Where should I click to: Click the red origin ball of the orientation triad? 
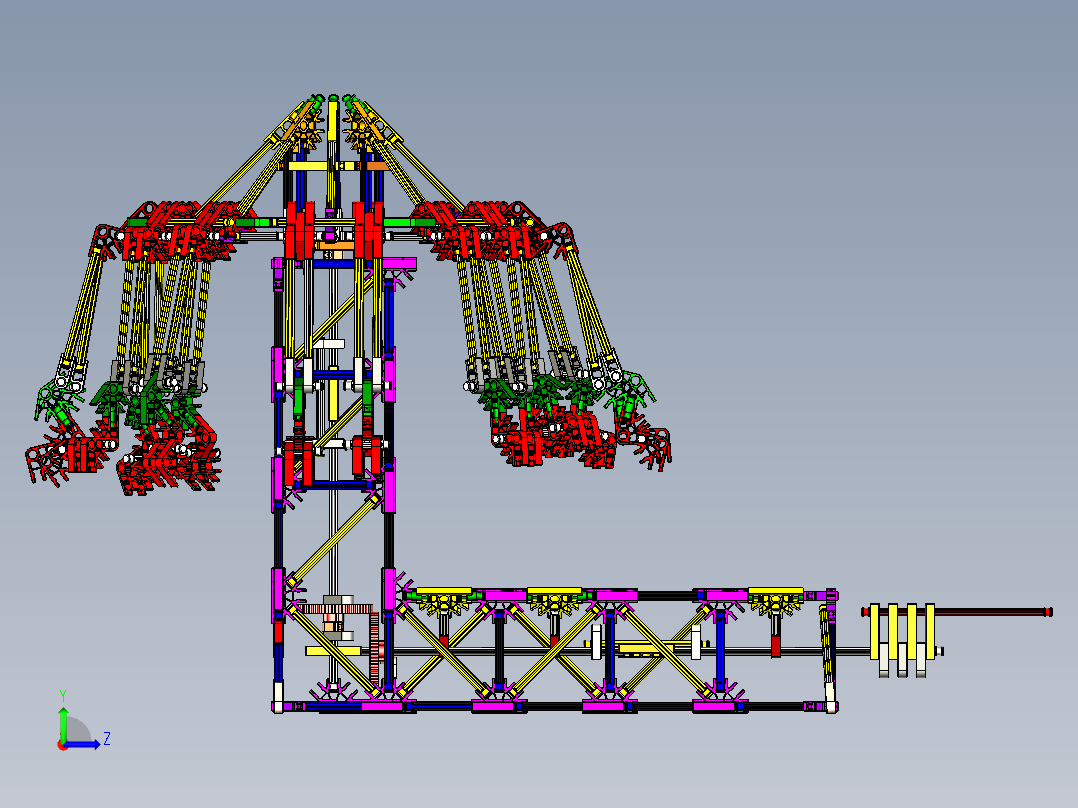point(63,745)
